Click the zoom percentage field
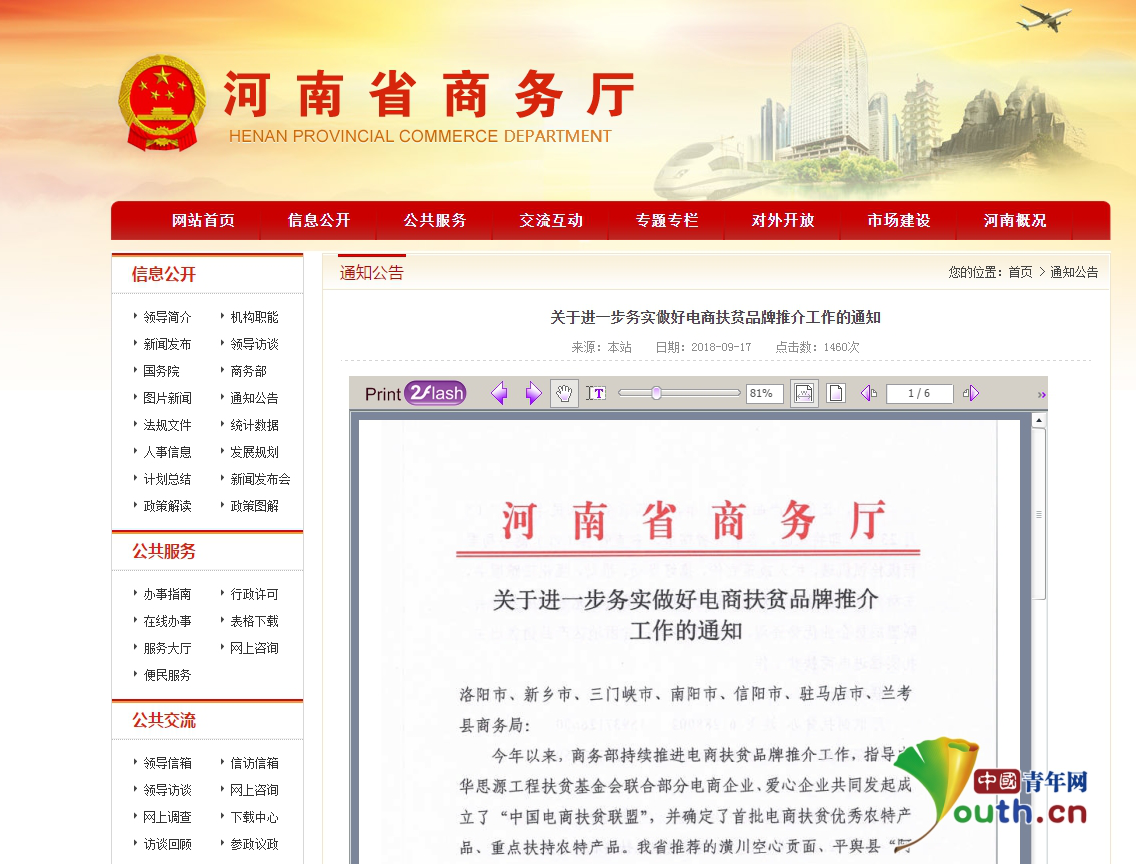Image resolution: width=1136 pixels, height=864 pixels. pos(764,393)
